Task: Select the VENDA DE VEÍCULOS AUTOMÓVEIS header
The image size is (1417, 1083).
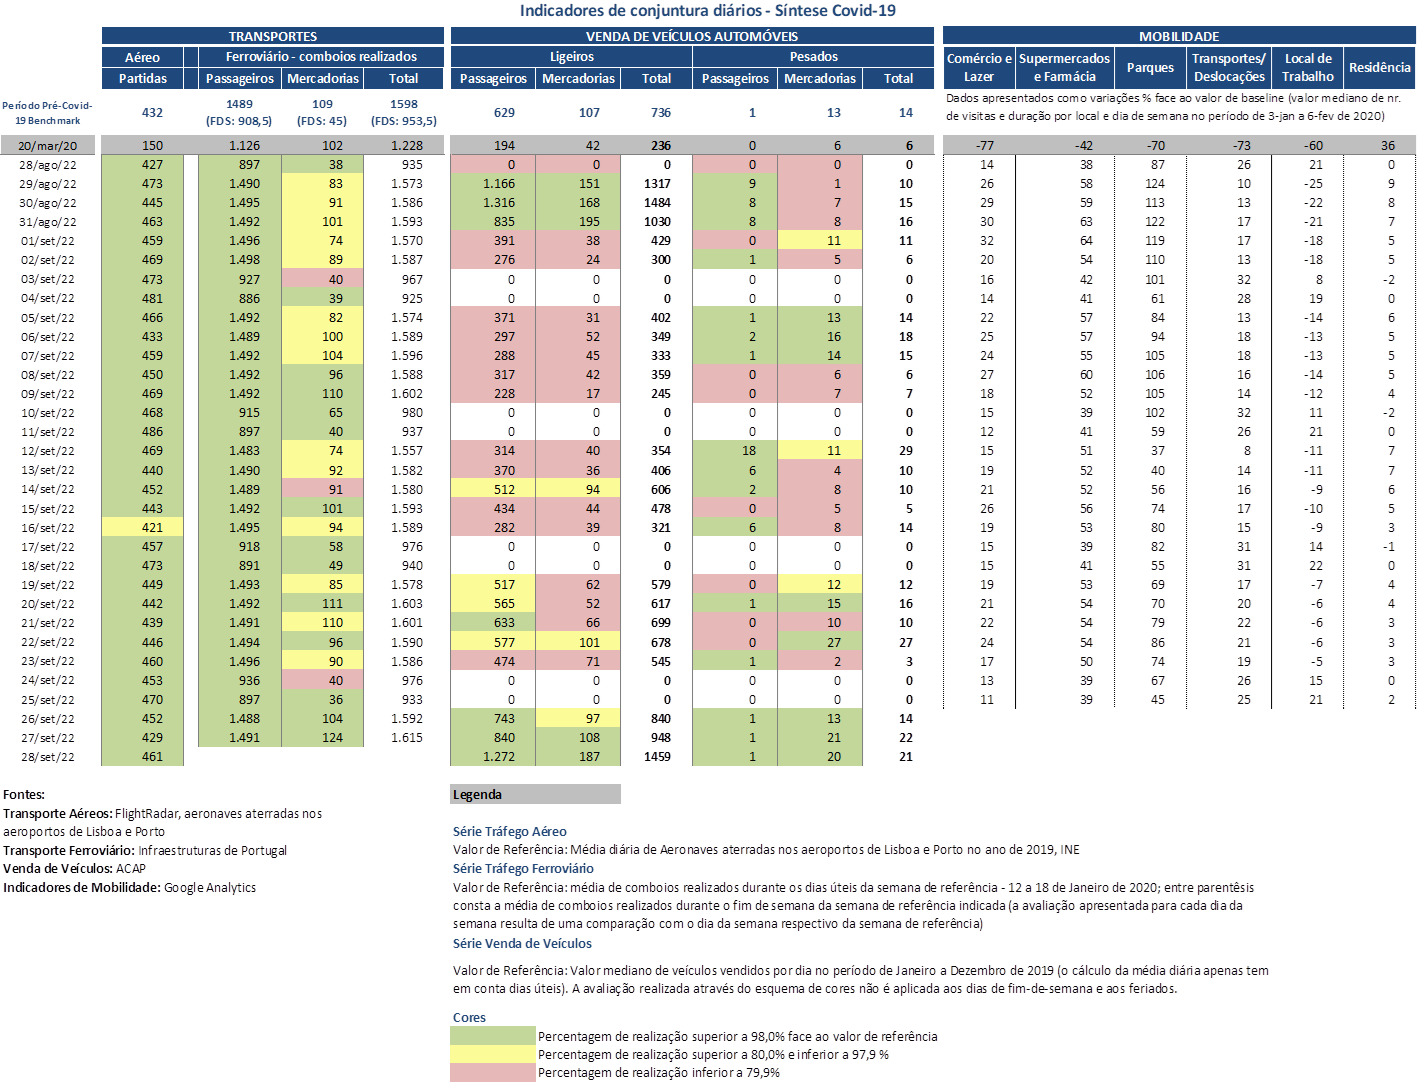Action: click(692, 36)
